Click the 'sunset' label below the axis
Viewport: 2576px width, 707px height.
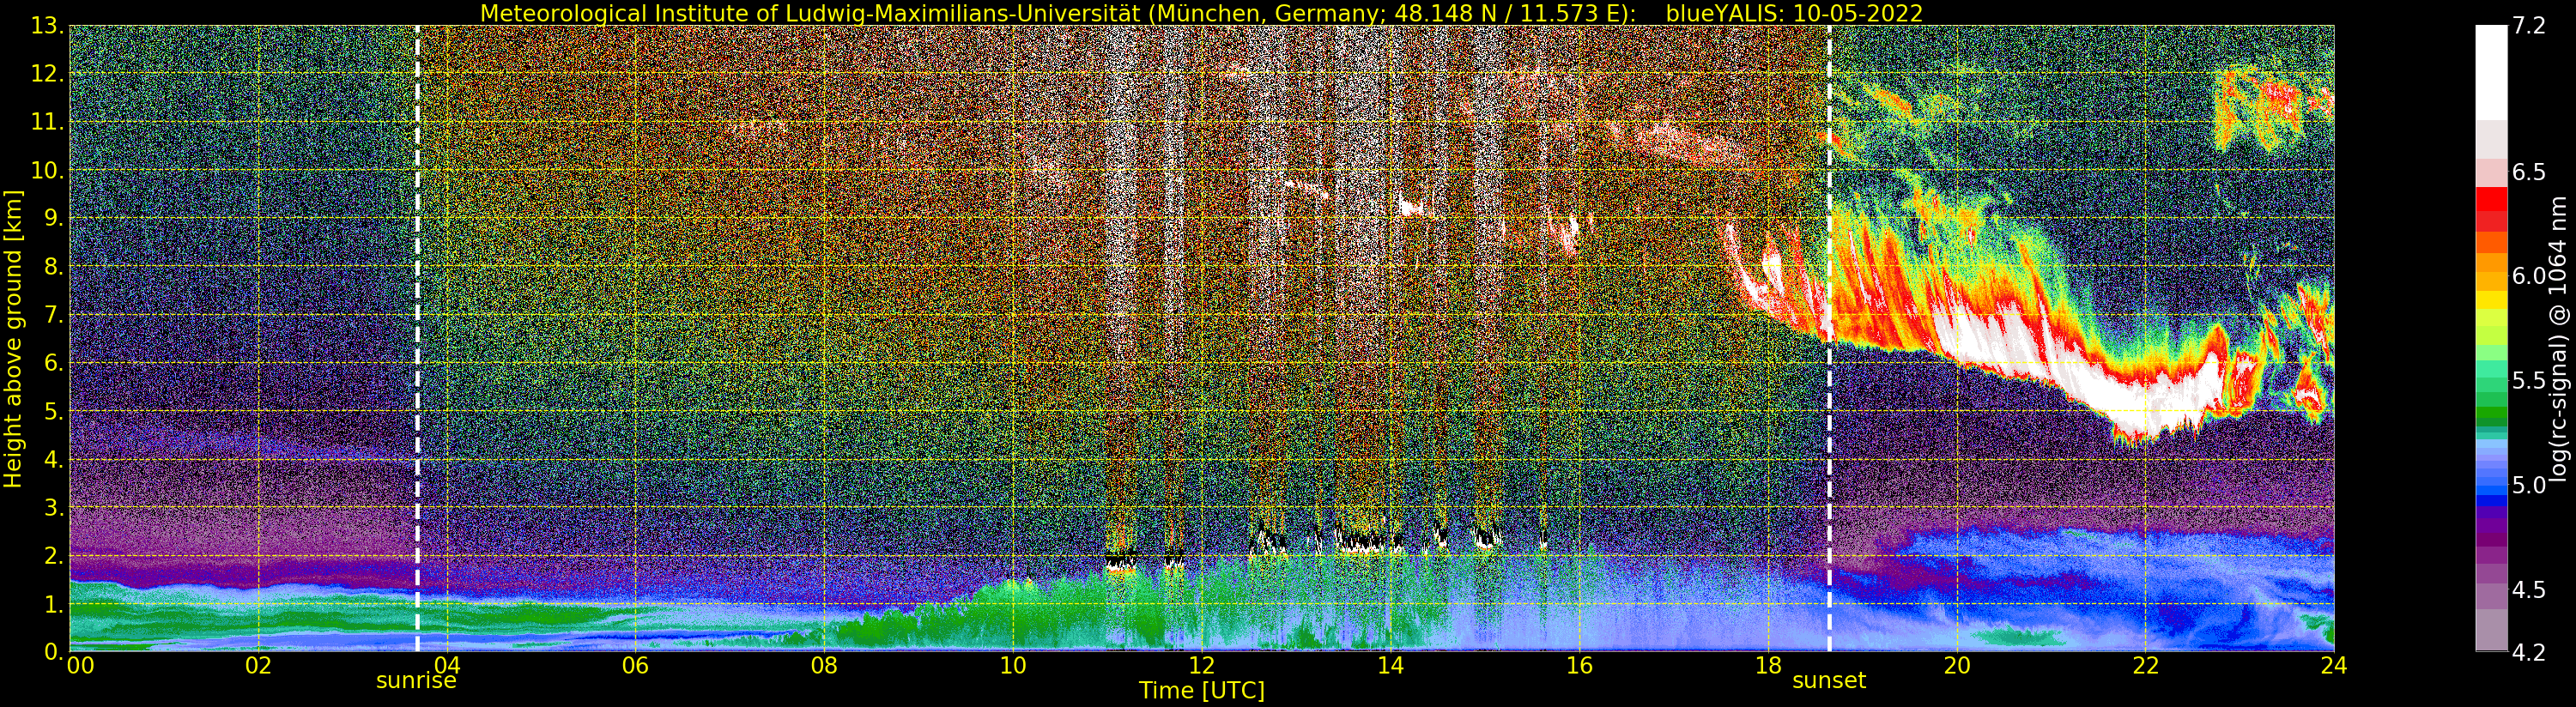point(1829,681)
